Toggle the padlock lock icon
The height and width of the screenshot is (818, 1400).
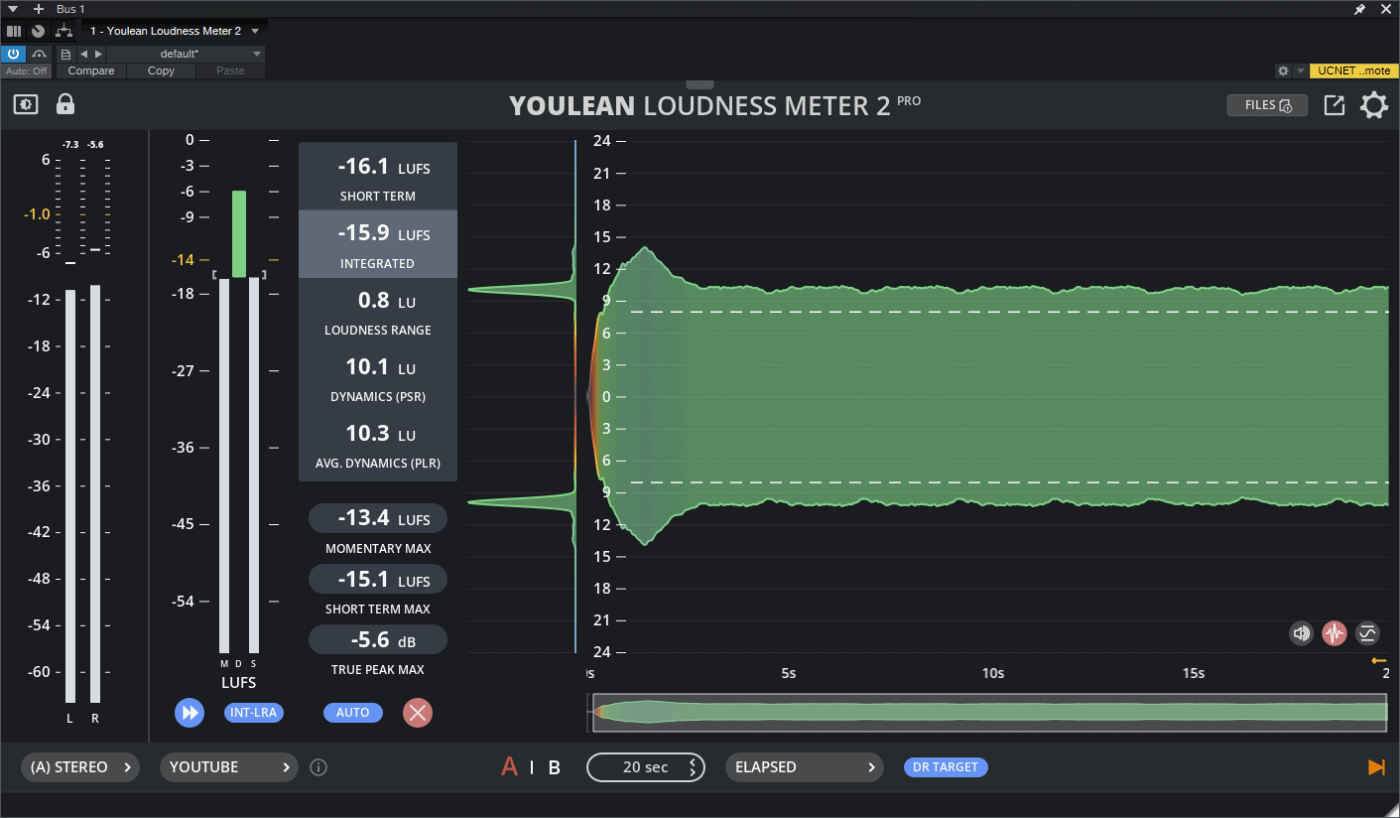(65, 104)
